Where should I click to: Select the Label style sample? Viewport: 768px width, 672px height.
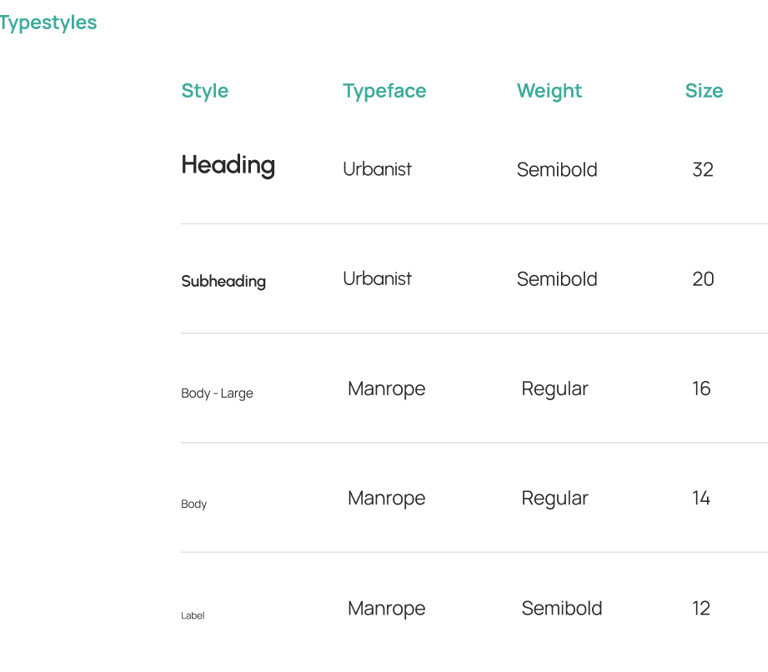[193, 616]
